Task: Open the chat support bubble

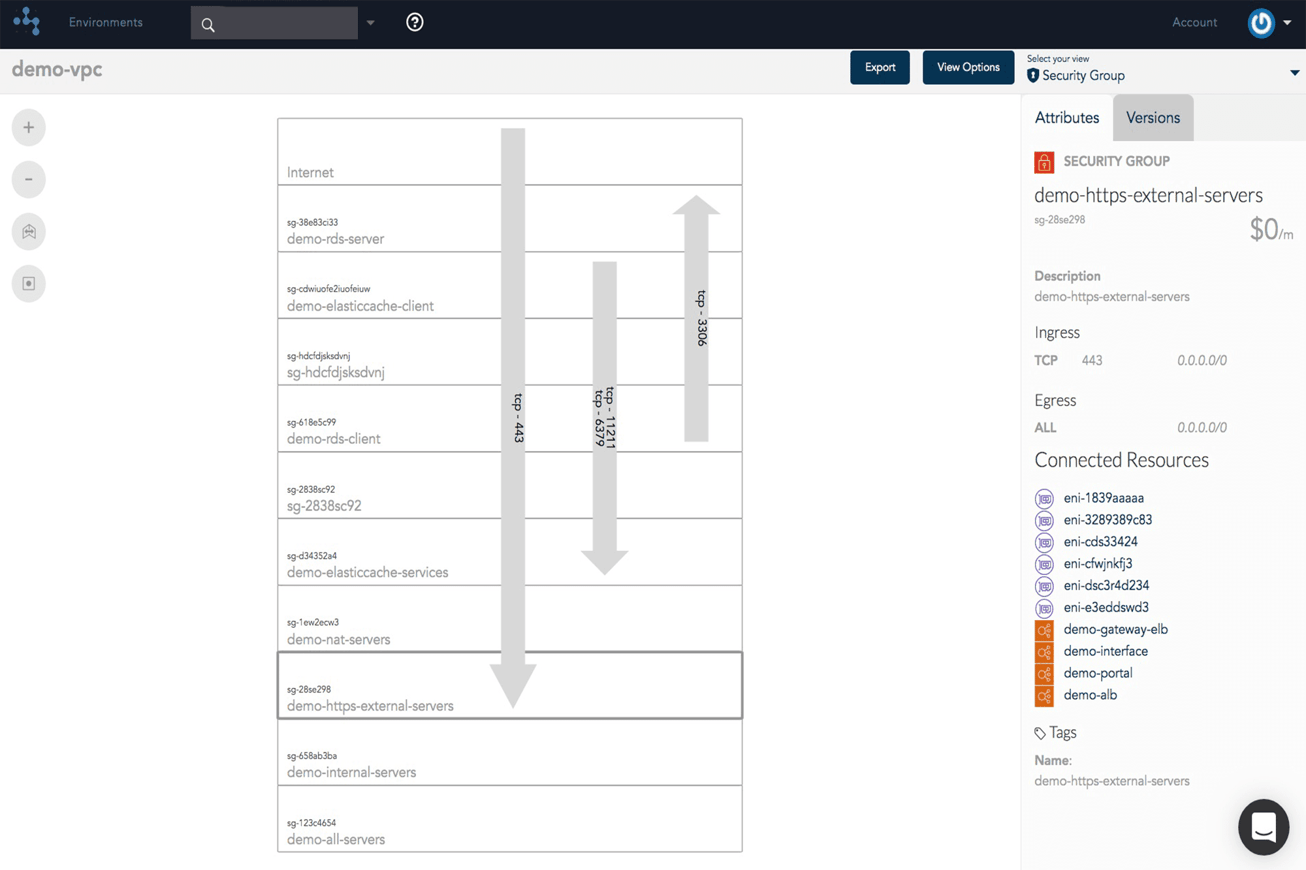Action: (x=1263, y=827)
